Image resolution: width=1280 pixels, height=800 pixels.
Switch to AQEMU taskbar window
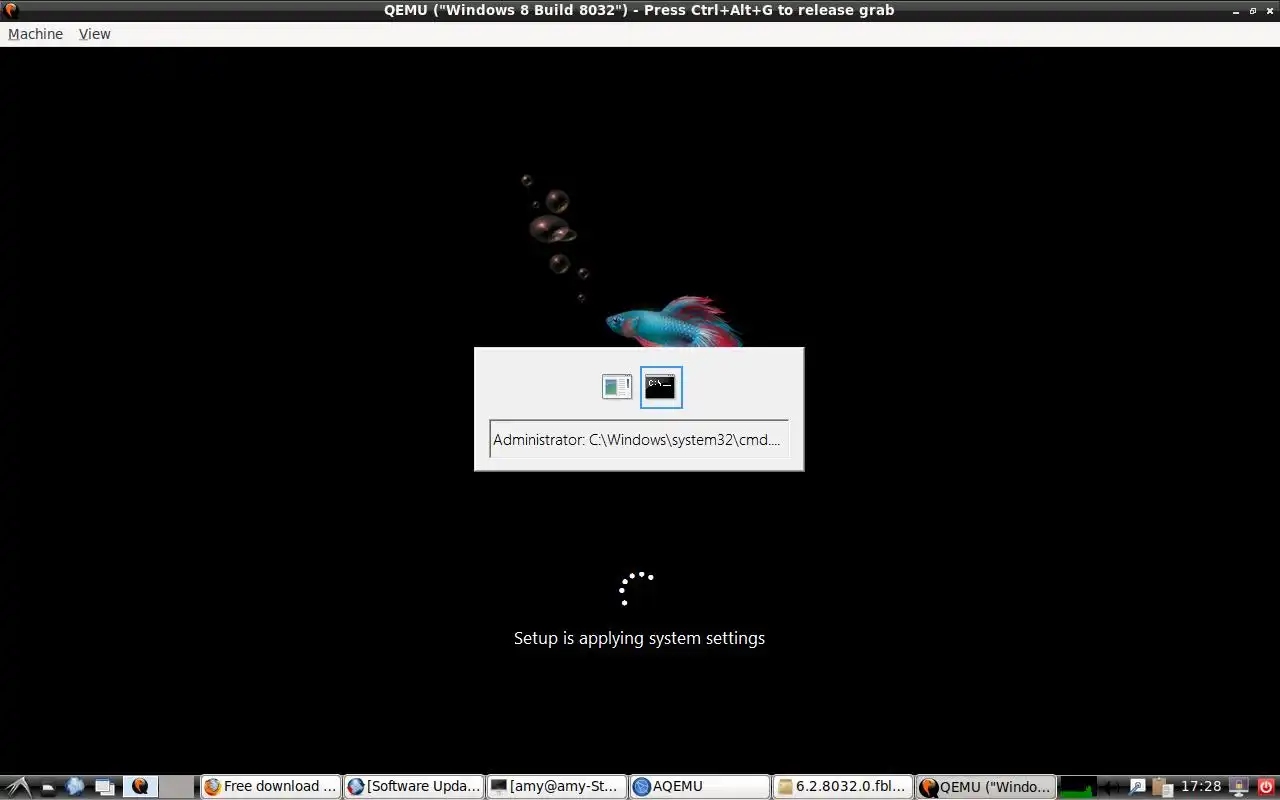[x=700, y=787]
